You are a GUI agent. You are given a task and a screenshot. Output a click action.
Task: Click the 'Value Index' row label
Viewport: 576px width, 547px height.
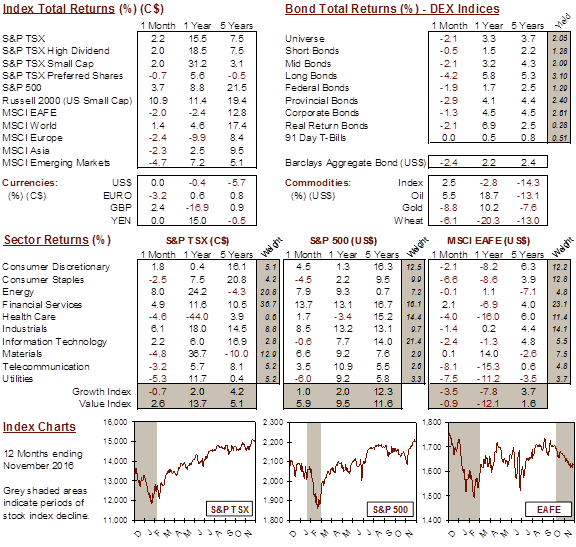click(105, 404)
